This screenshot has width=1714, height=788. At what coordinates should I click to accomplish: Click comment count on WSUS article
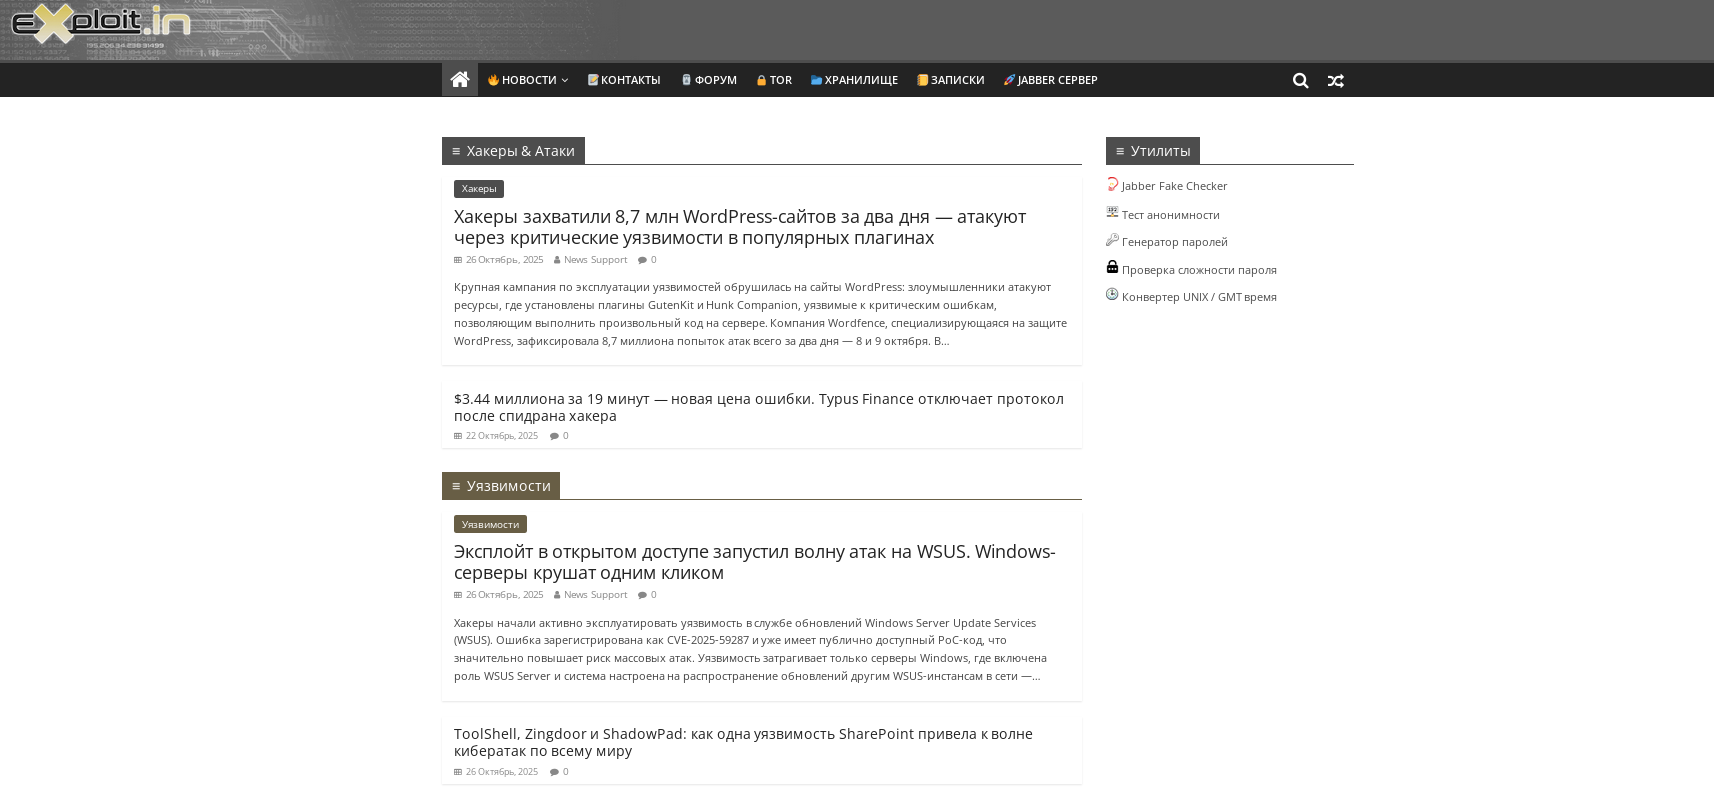648,595
